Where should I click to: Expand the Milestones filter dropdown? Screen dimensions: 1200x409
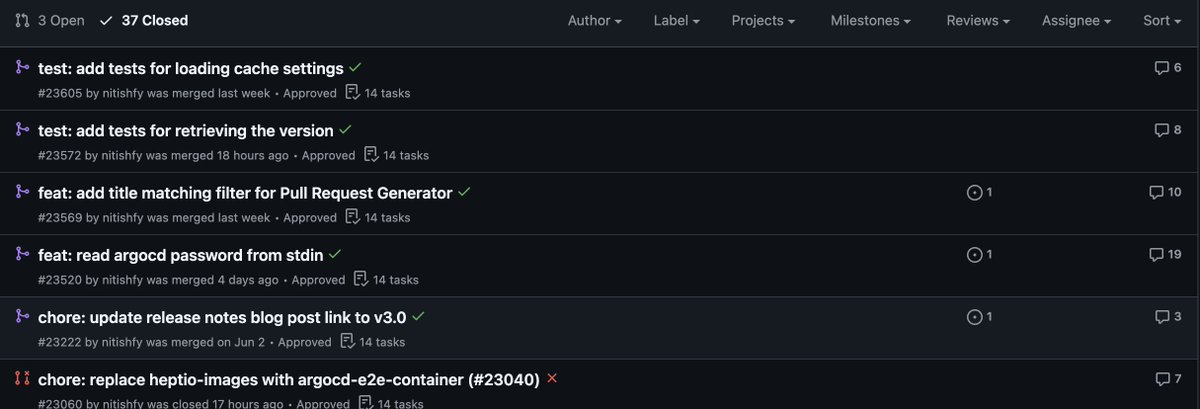(871, 20)
